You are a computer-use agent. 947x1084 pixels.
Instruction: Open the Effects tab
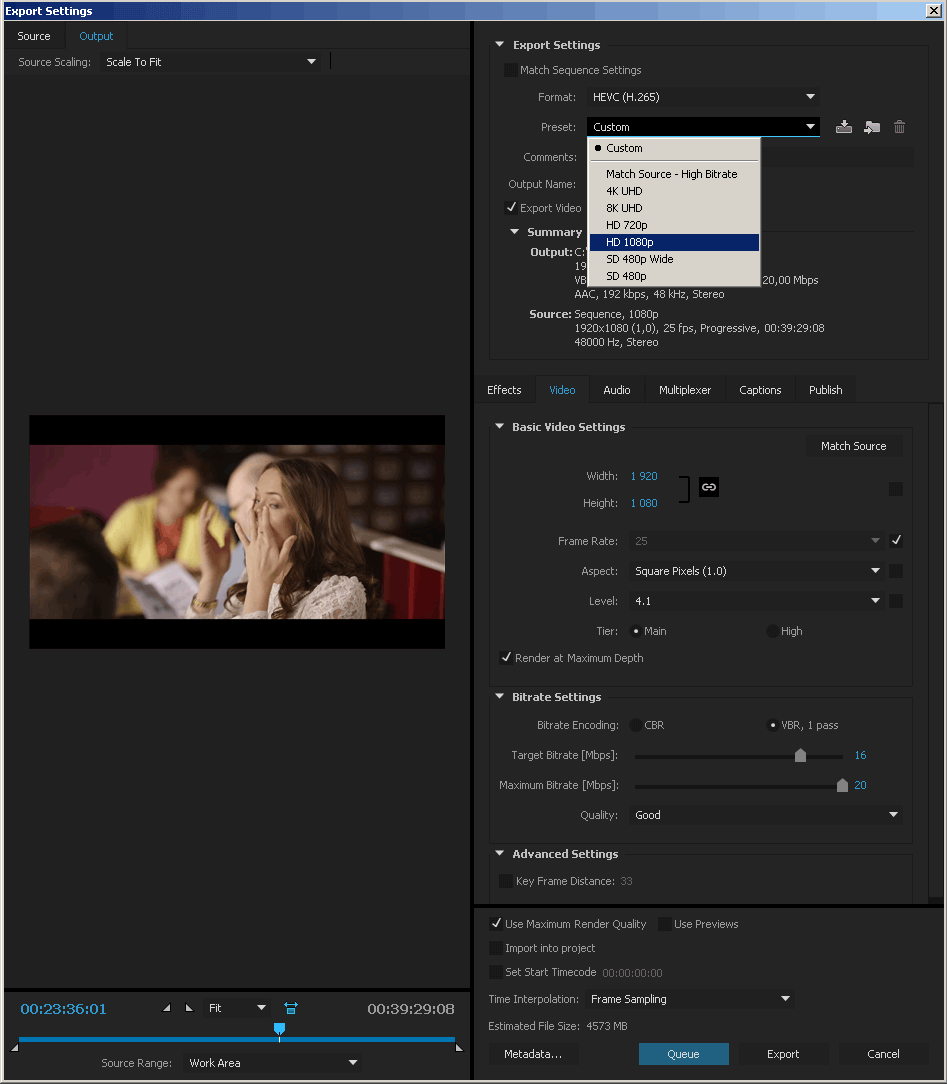pyautogui.click(x=504, y=390)
